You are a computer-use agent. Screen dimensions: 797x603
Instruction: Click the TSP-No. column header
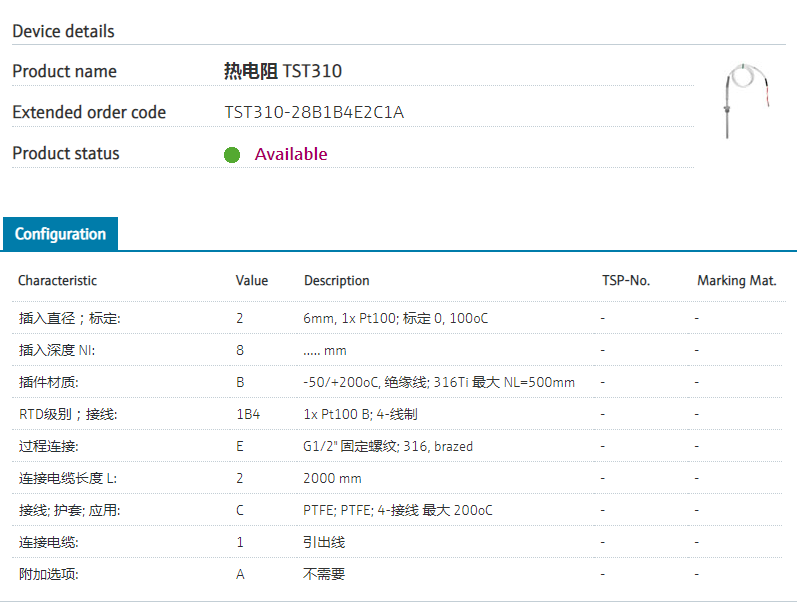click(x=626, y=281)
